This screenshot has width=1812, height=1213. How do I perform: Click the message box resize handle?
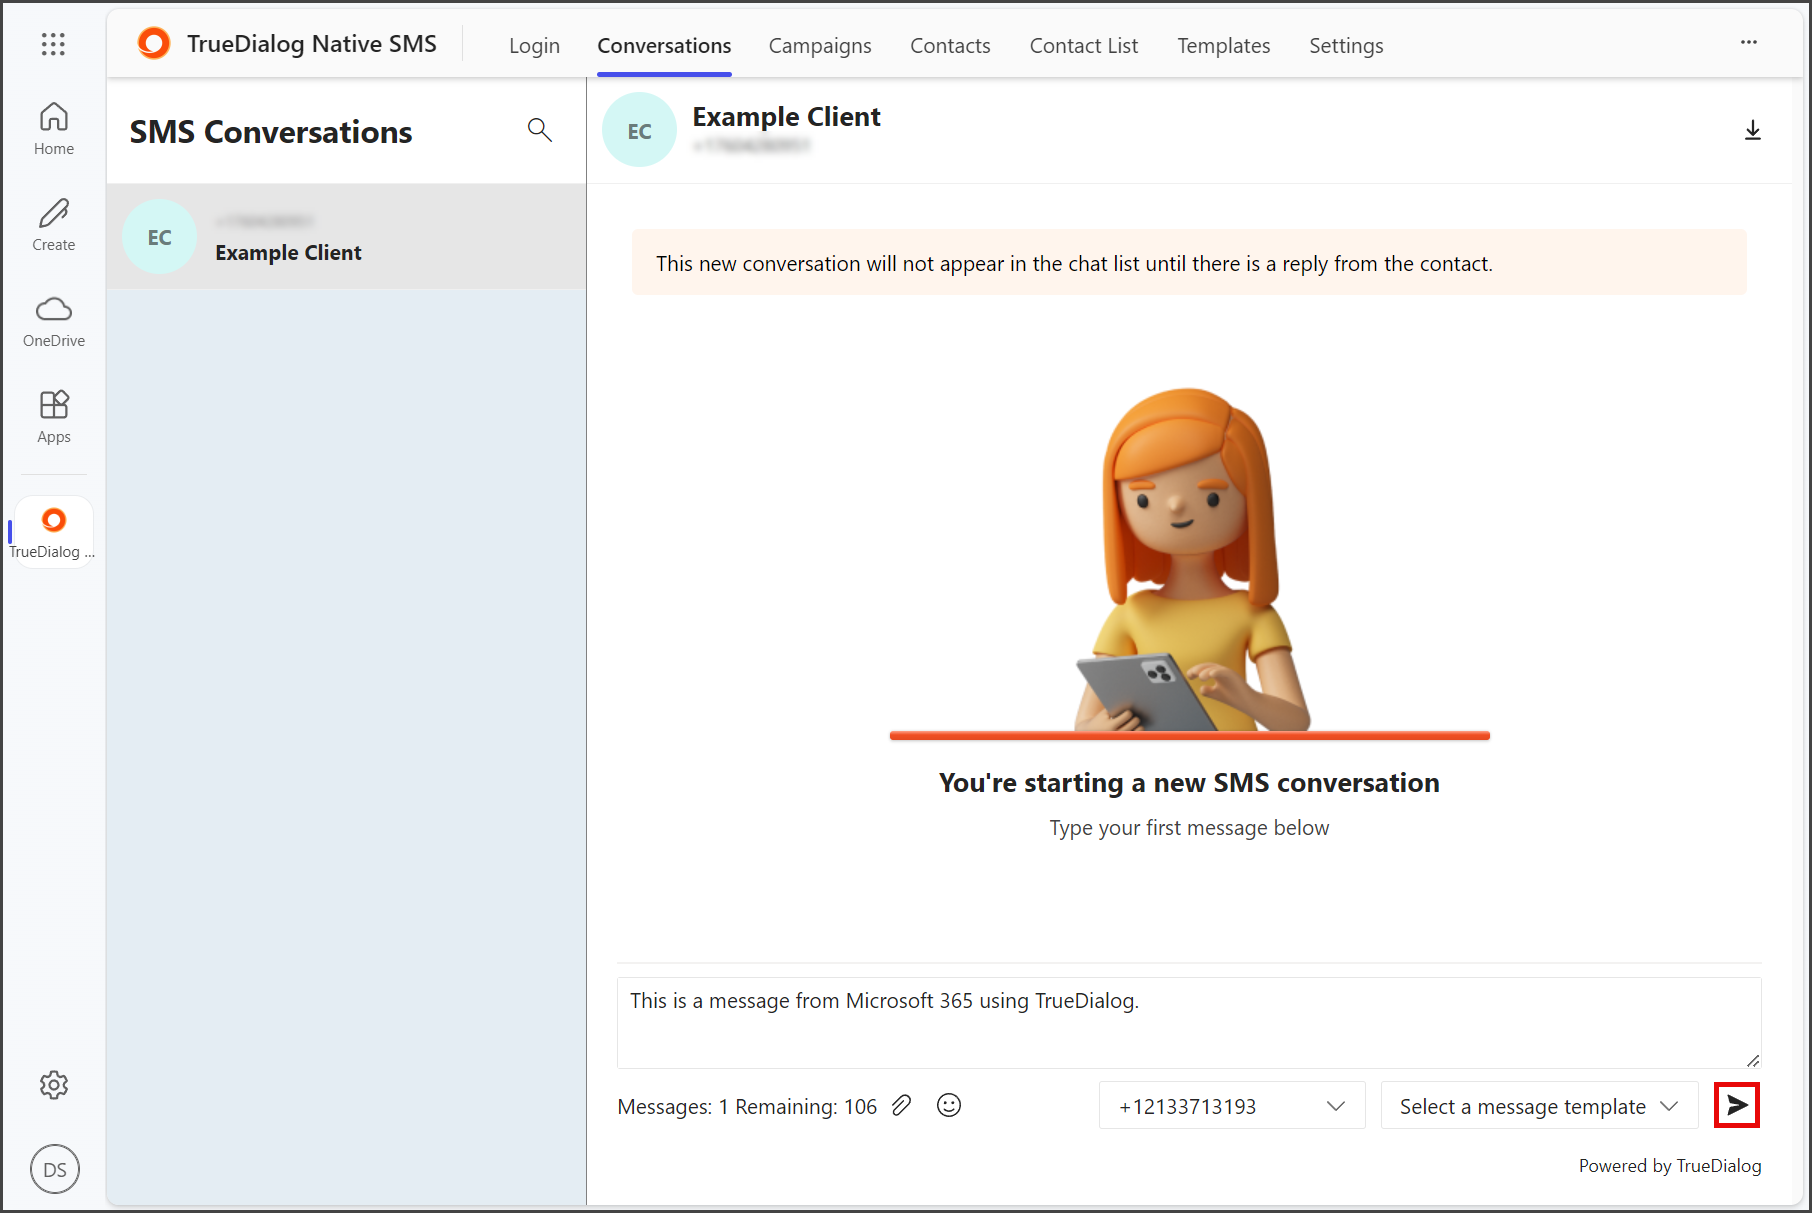(x=1752, y=1060)
